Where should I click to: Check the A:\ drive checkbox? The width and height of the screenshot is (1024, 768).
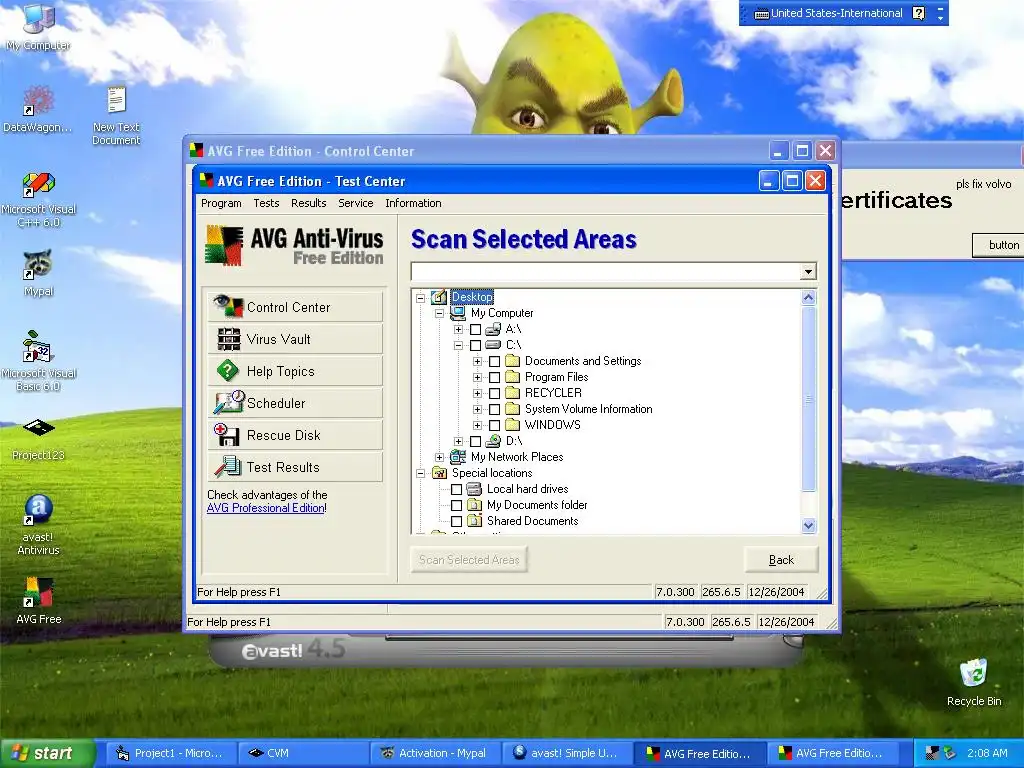click(475, 329)
